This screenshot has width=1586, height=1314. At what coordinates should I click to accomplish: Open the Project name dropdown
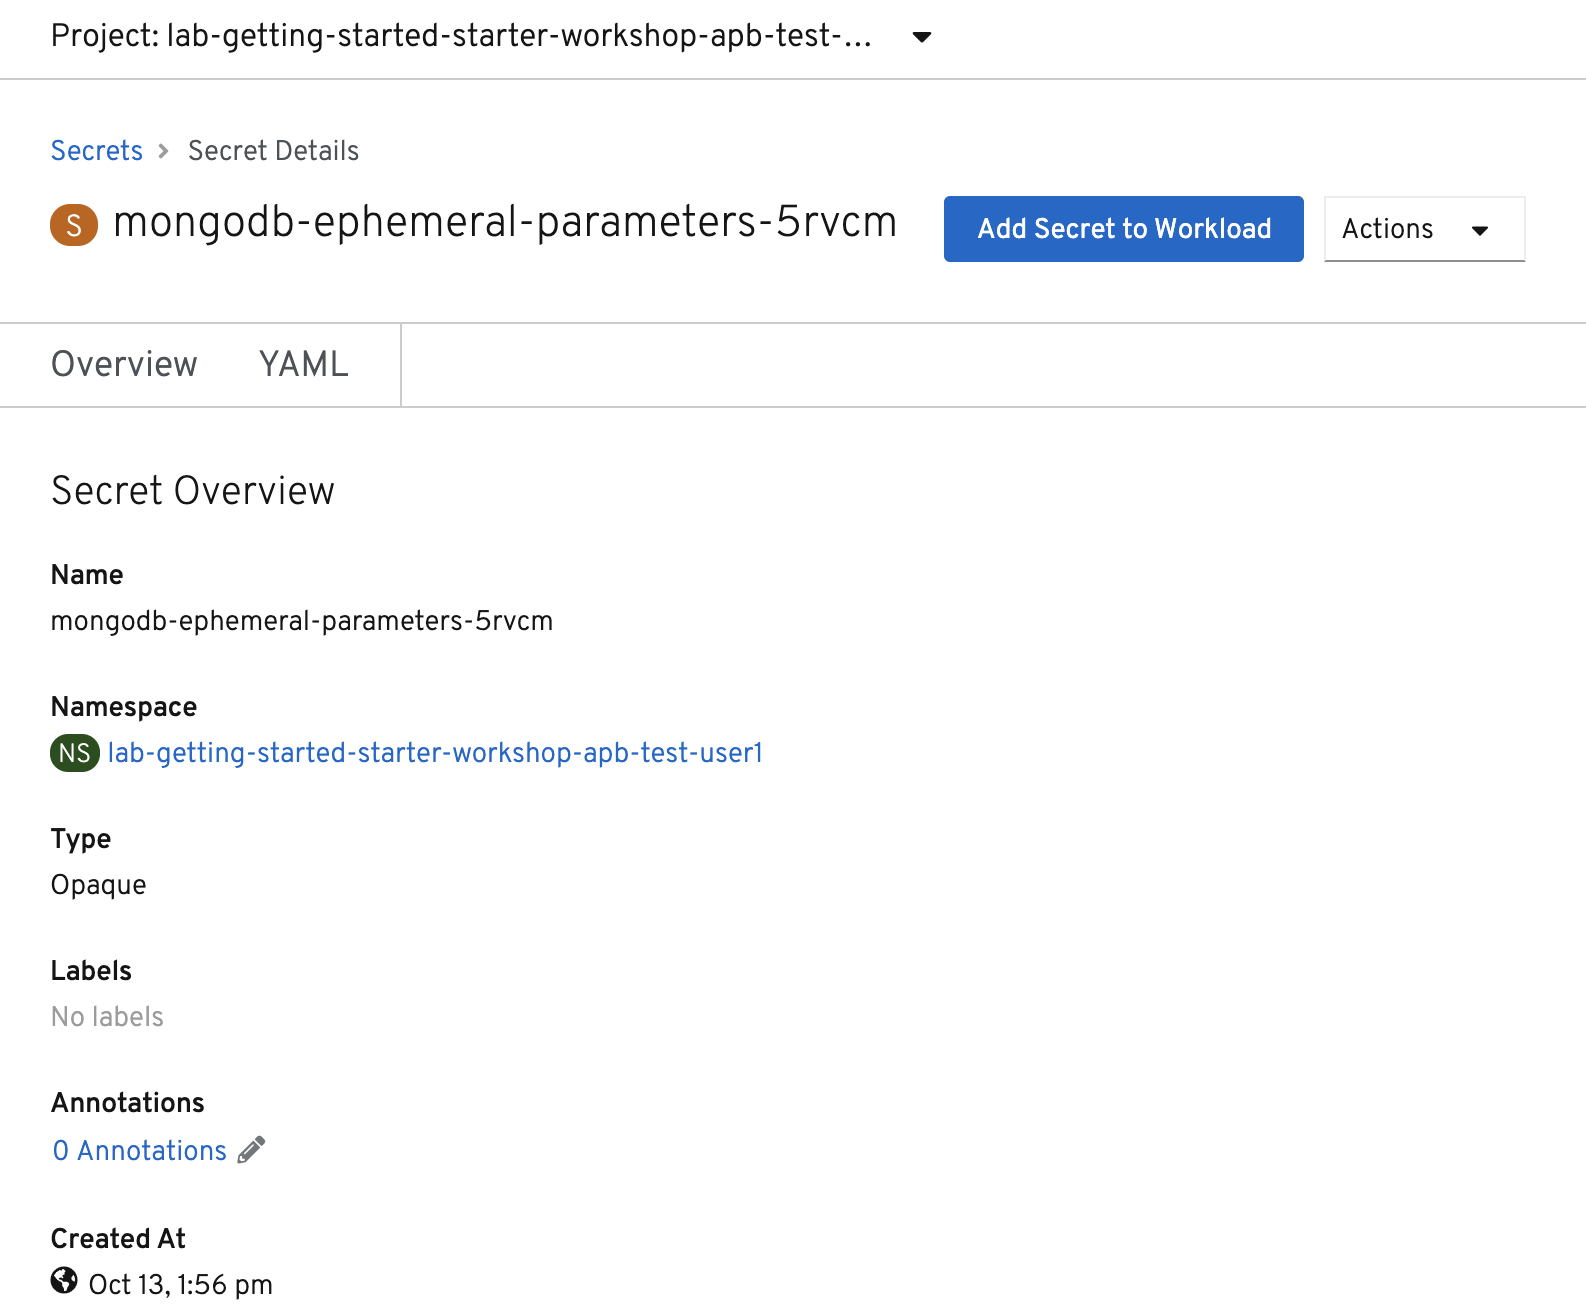coord(461,36)
